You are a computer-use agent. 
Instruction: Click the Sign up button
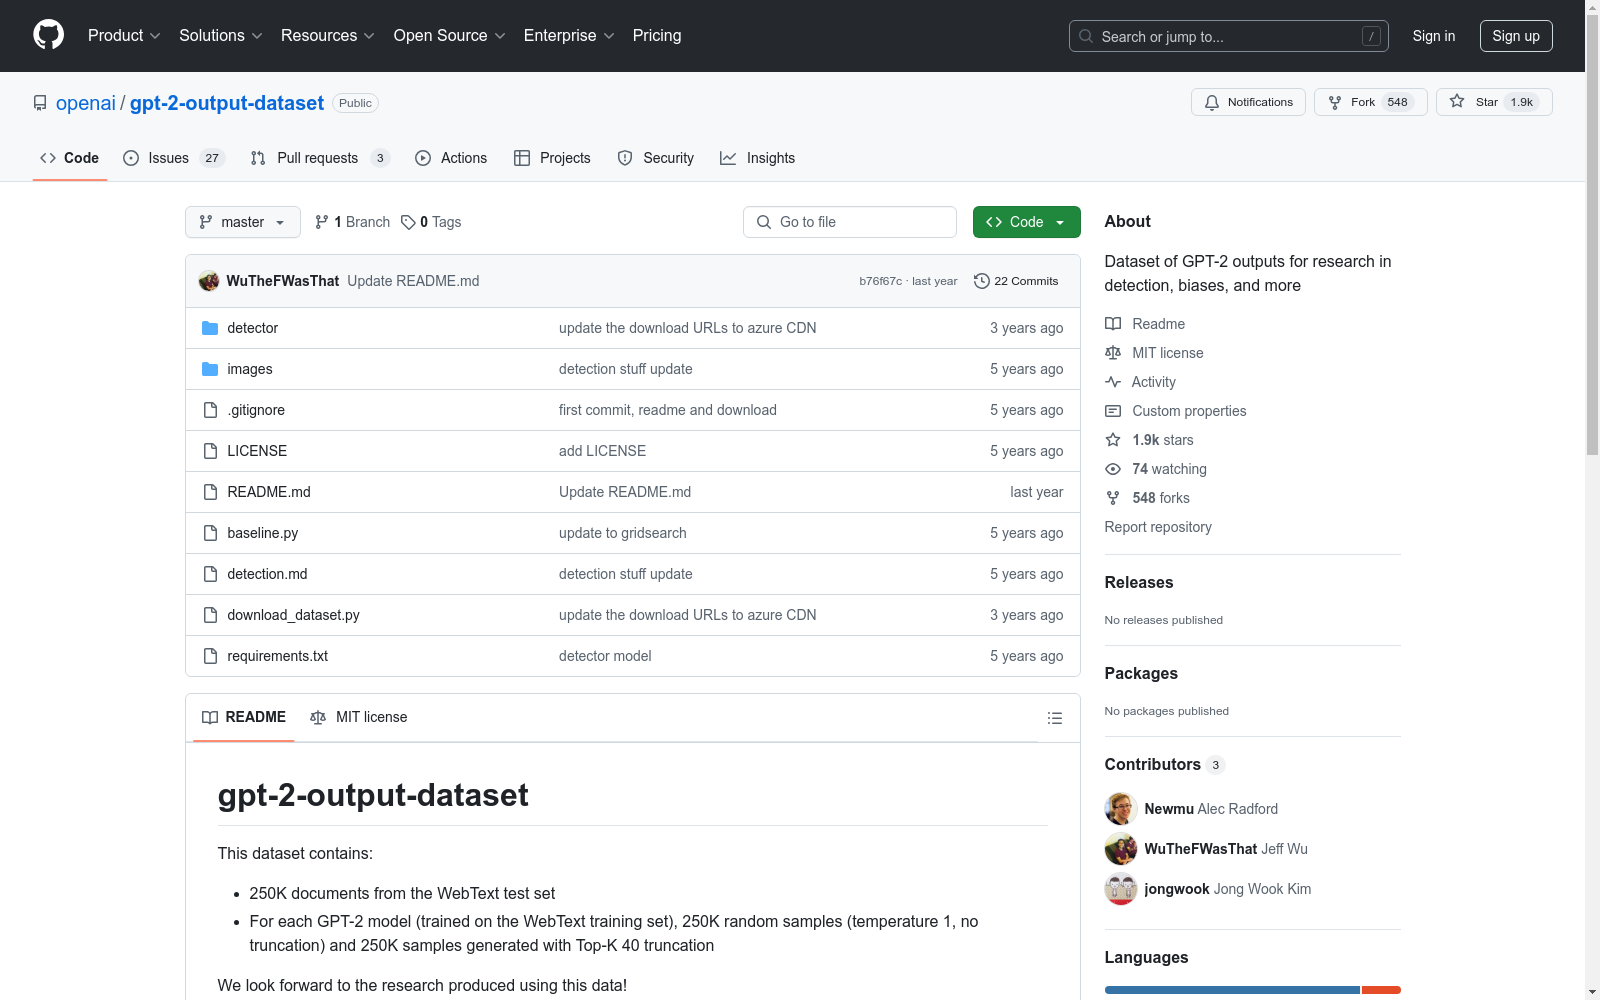click(x=1516, y=36)
